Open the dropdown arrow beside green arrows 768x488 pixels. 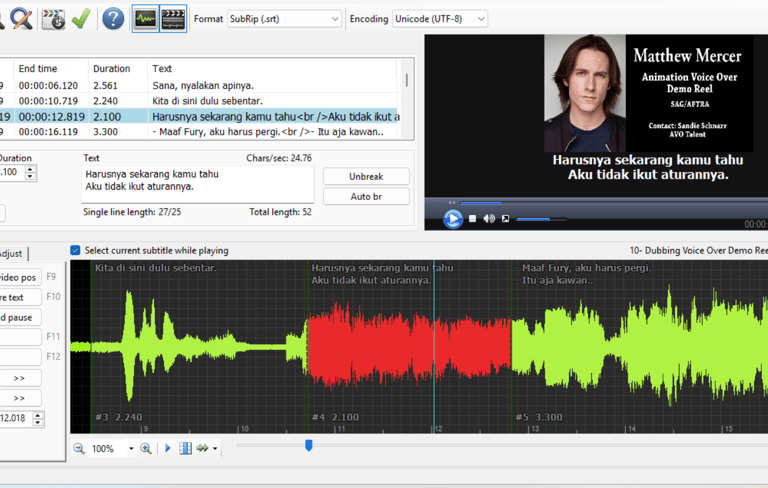pyautogui.click(x=215, y=448)
